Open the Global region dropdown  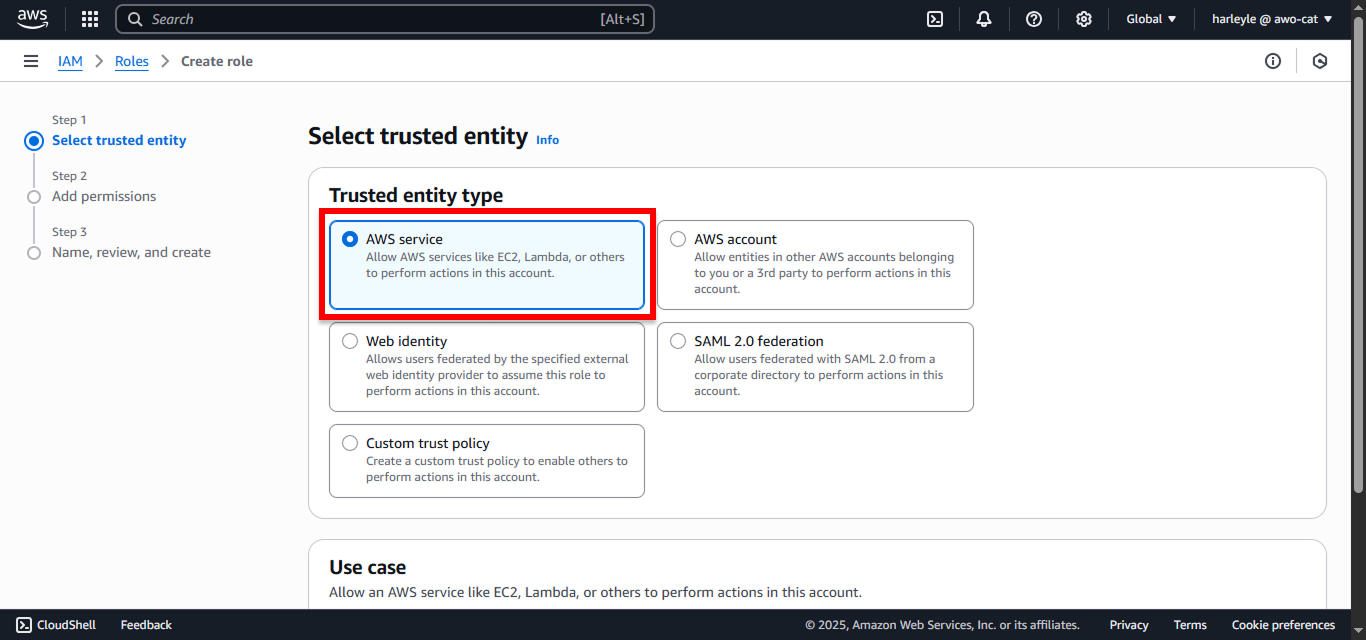[1151, 19]
